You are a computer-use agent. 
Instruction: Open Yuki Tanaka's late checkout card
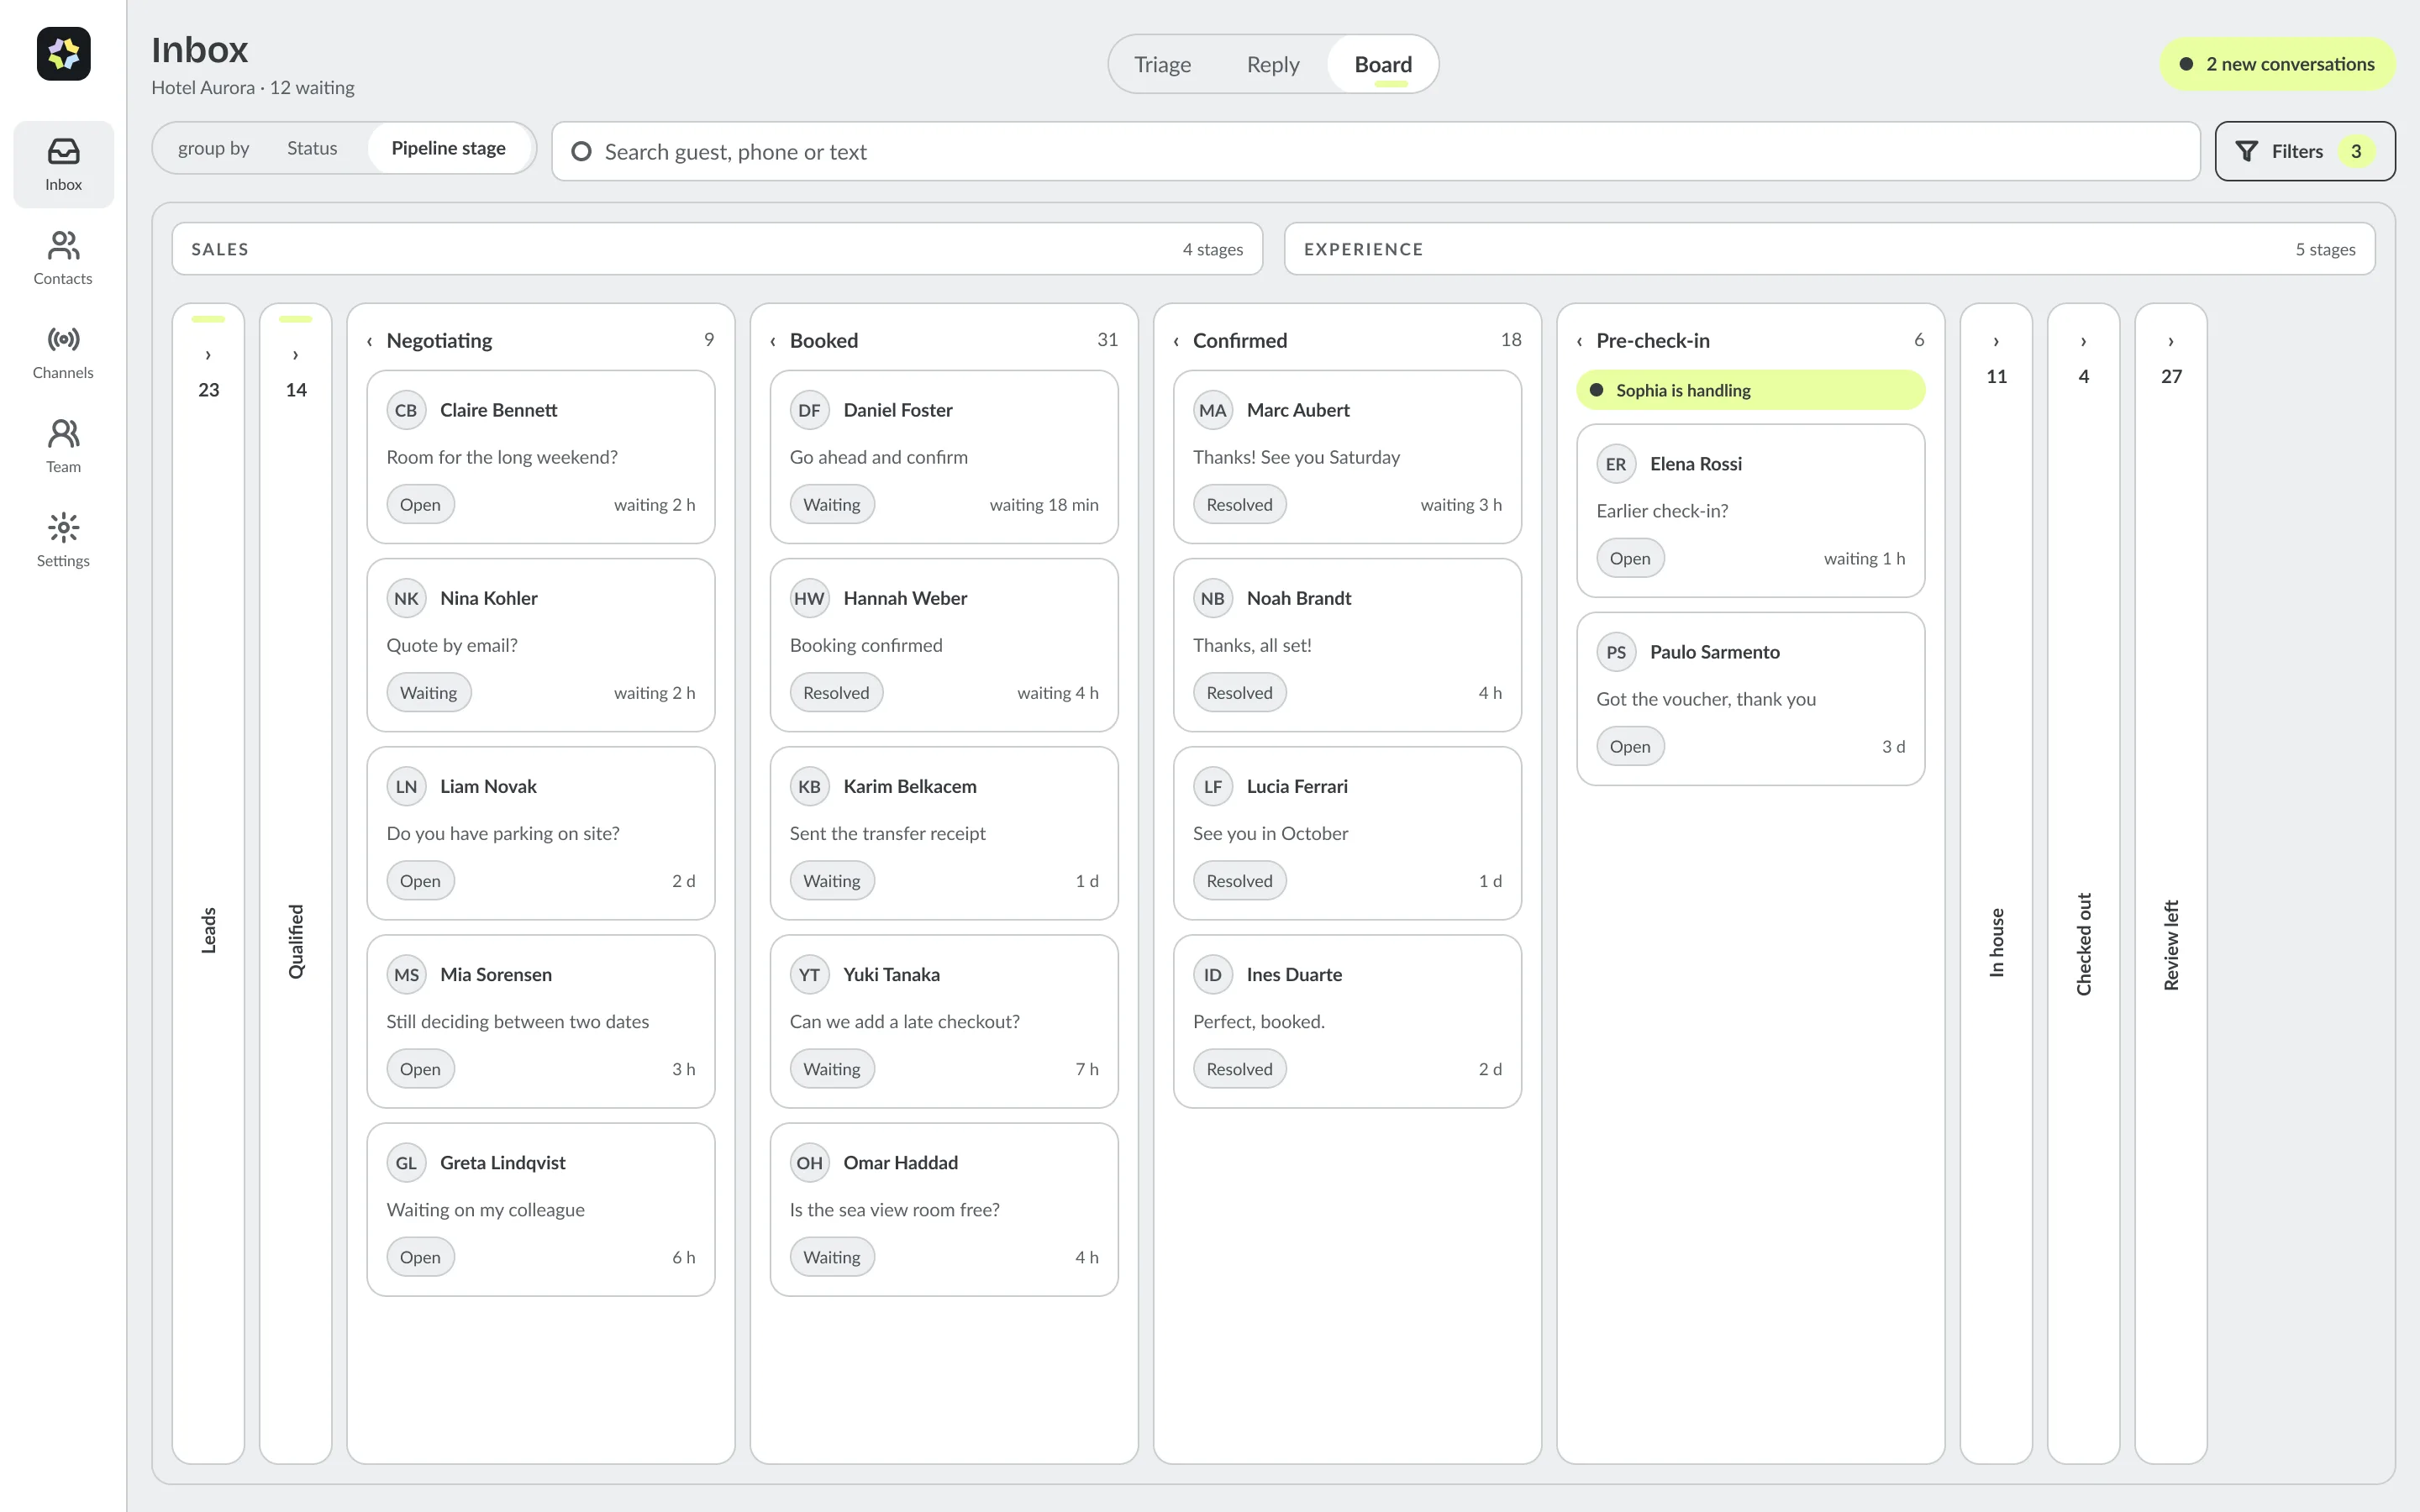pyautogui.click(x=944, y=1021)
